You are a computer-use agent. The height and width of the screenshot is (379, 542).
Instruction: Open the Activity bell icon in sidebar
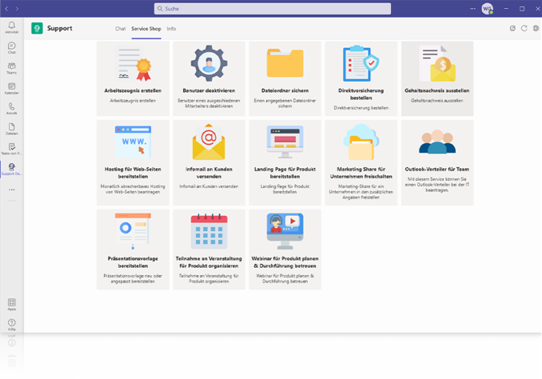pyautogui.click(x=11, y=27)
